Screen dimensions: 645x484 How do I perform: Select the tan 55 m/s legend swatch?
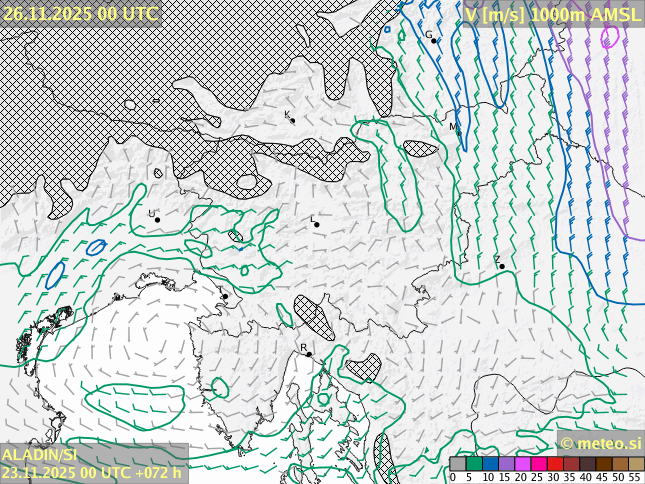636,464
